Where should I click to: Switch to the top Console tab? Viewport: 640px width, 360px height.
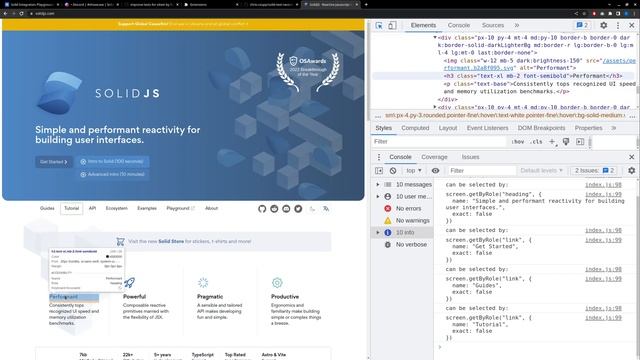459,25
